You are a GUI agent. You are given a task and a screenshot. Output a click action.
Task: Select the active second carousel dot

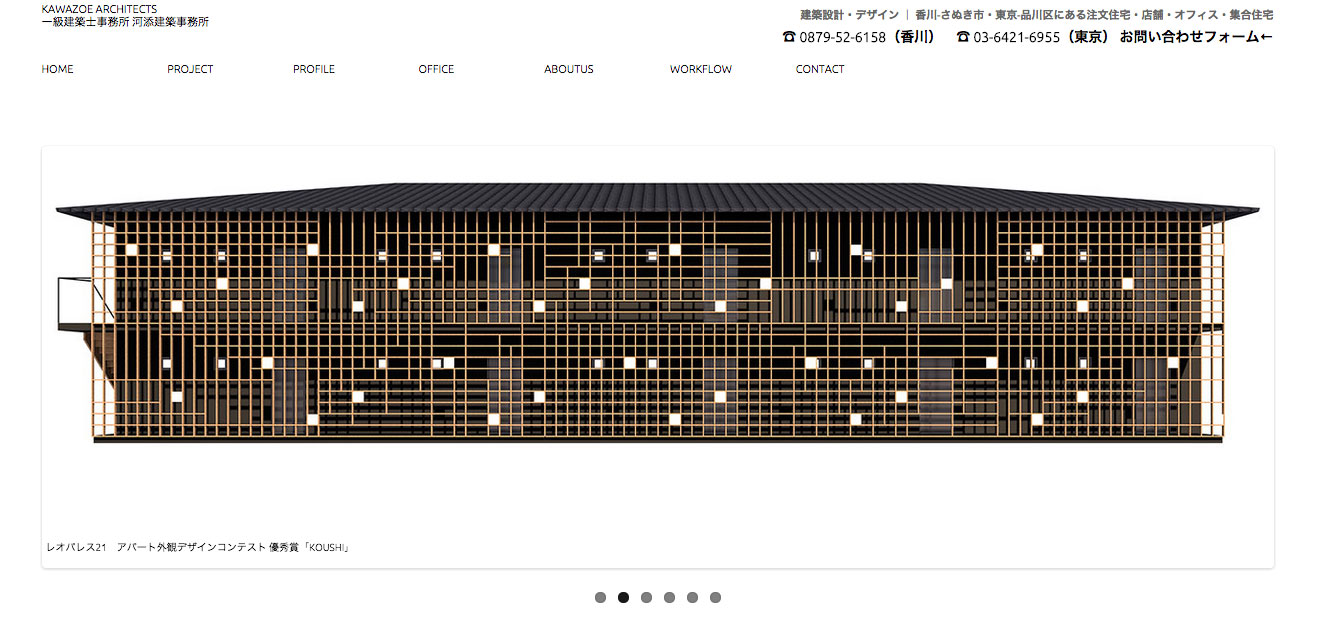(x=623, y=598)
